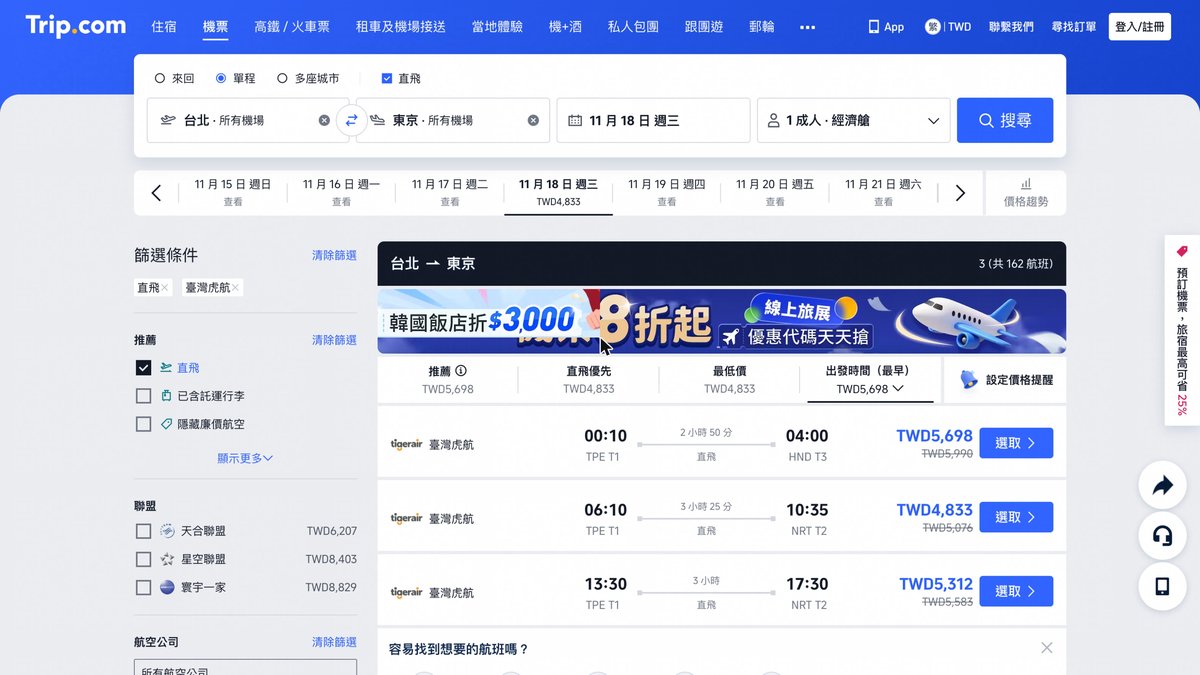The height and width of the screenshot is (675, 1200).
Task: Pick 11 月 19 日 週四 date
Action: pos(667,192)
